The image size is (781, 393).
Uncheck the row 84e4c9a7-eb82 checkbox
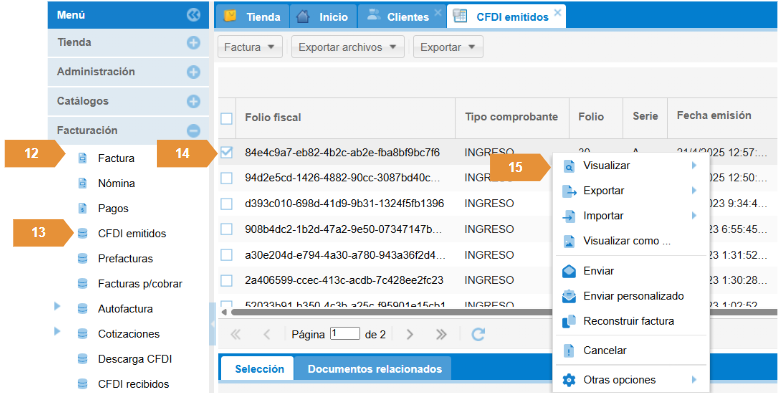[227, 152]
